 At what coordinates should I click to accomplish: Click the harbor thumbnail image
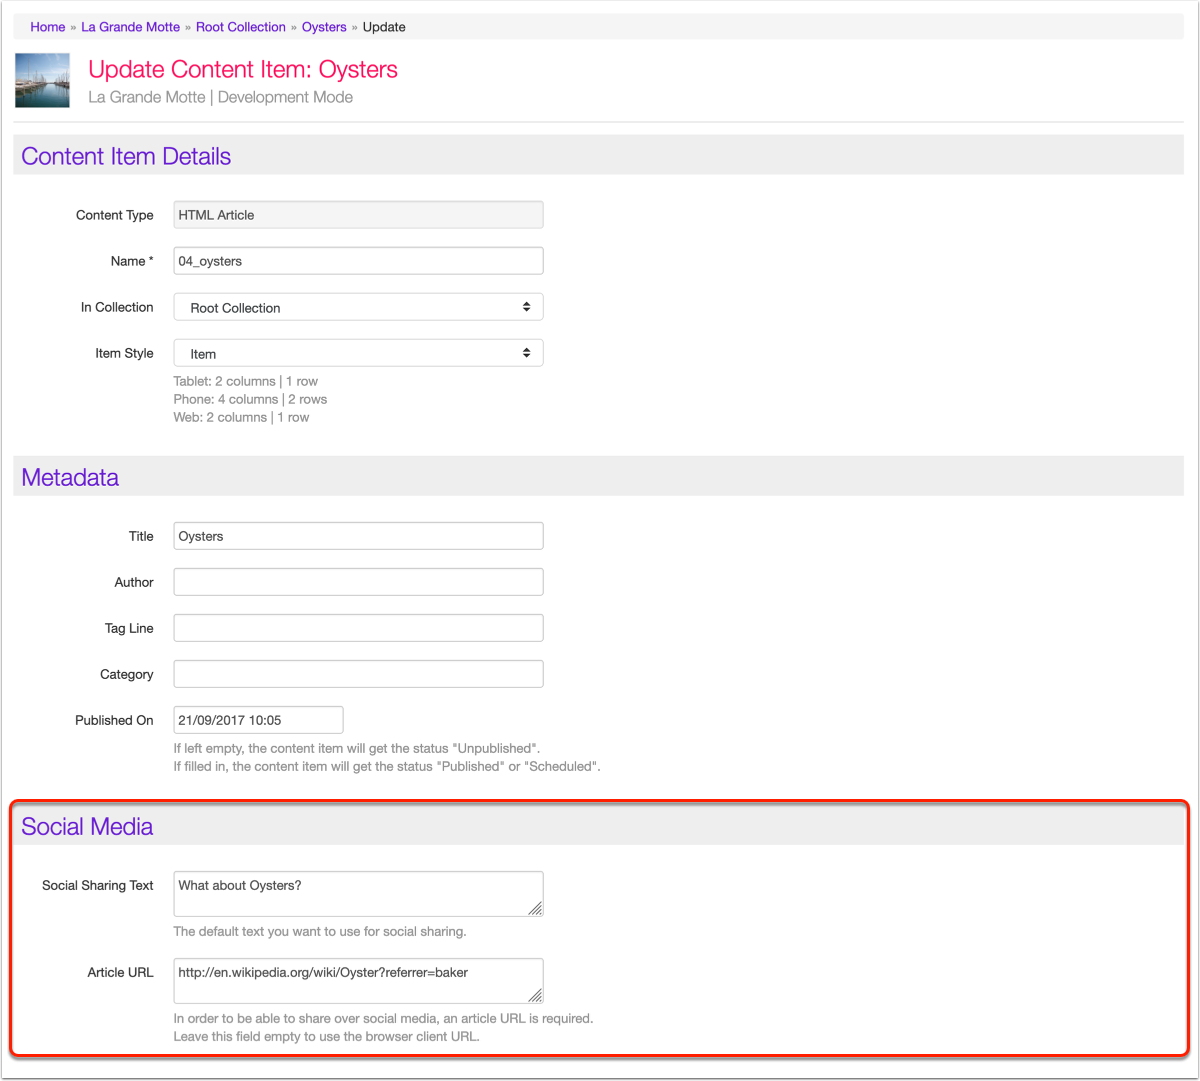coord(42,80)
